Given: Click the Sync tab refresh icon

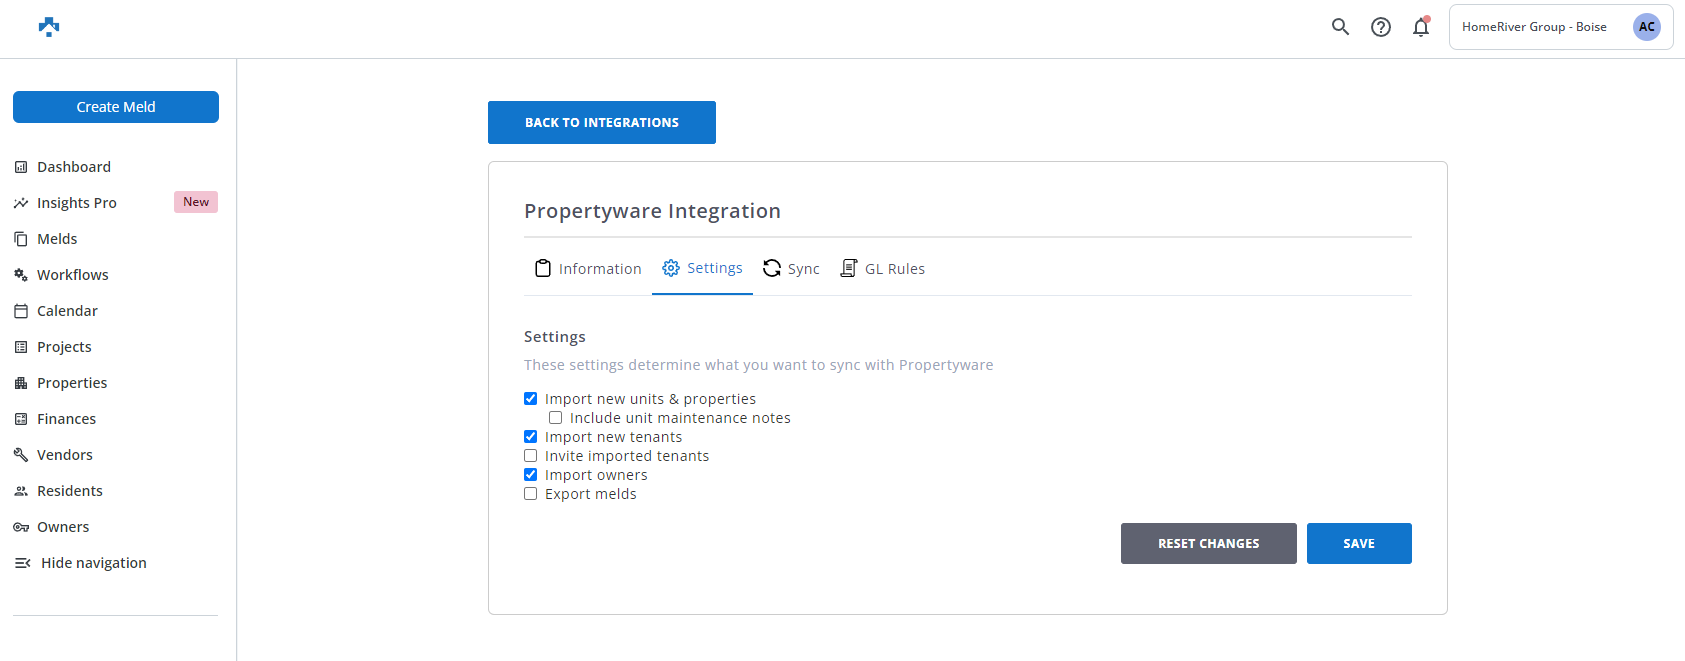Looking at the screenshot, I should coord(772,268).
